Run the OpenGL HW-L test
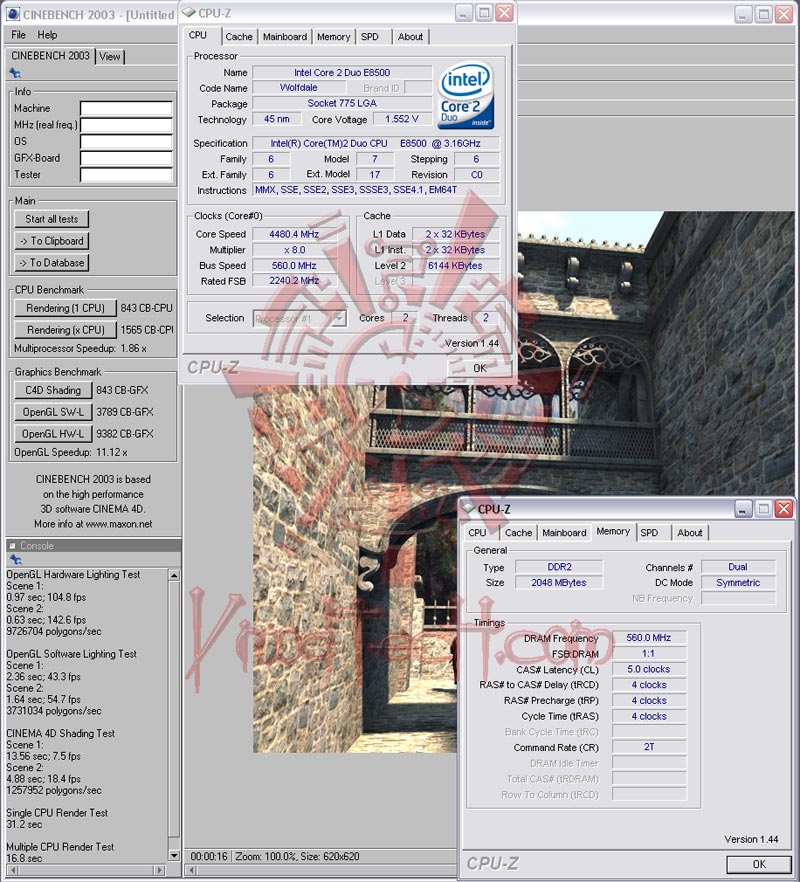Viewport: 800px width, 882px height. point(53,434)
